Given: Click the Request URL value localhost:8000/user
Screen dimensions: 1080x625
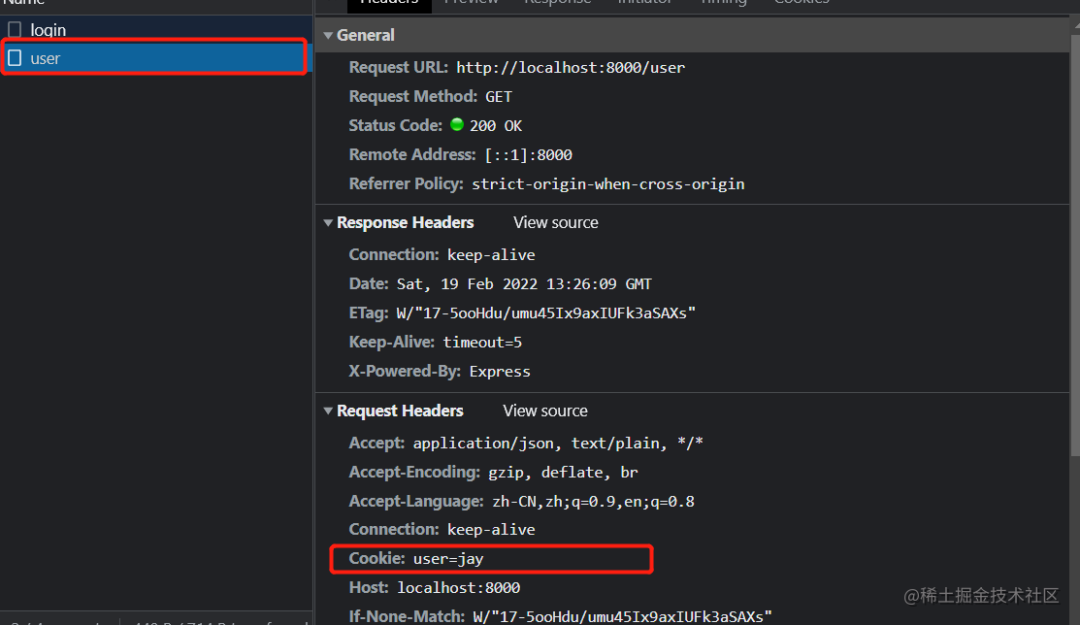Looking at the screenshot, I should (x=570, y=68).
